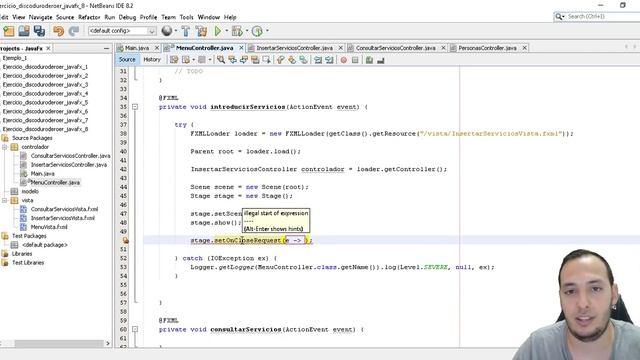The width and height of the screenshot is (640, 360).
Task: Click the Profile Project clock icon
Action: [257, 31]
